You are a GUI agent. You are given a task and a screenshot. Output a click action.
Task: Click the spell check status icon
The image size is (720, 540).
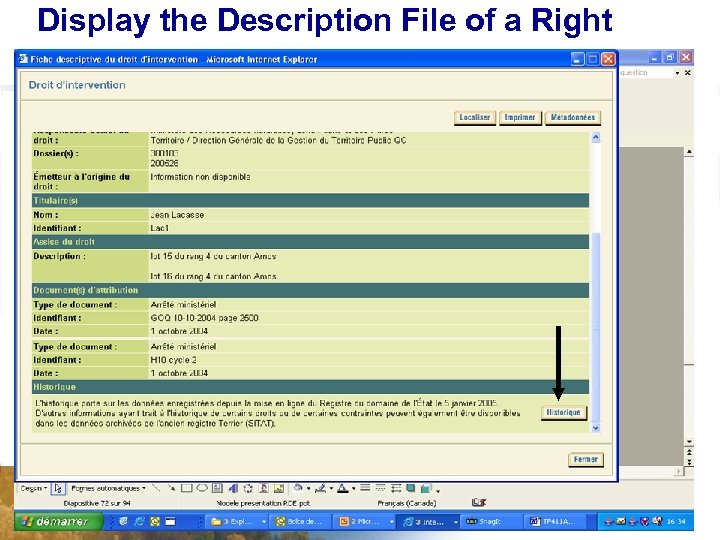point(478,502)
